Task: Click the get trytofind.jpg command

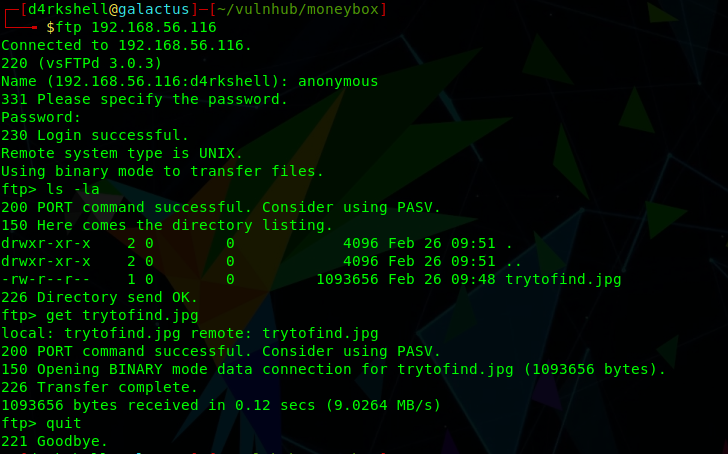Action: 122,316
